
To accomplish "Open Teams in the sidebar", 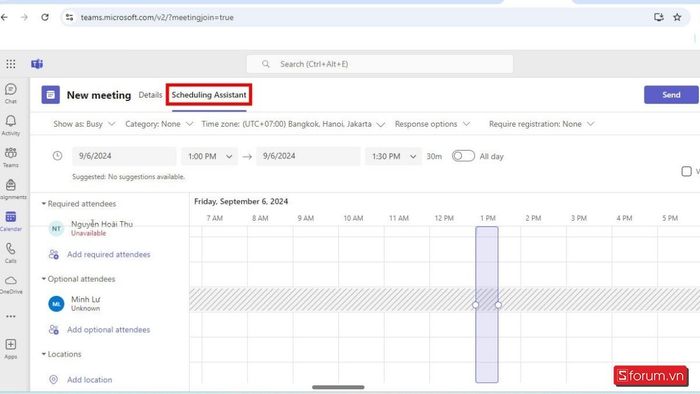I will click(x=11, y=157).
